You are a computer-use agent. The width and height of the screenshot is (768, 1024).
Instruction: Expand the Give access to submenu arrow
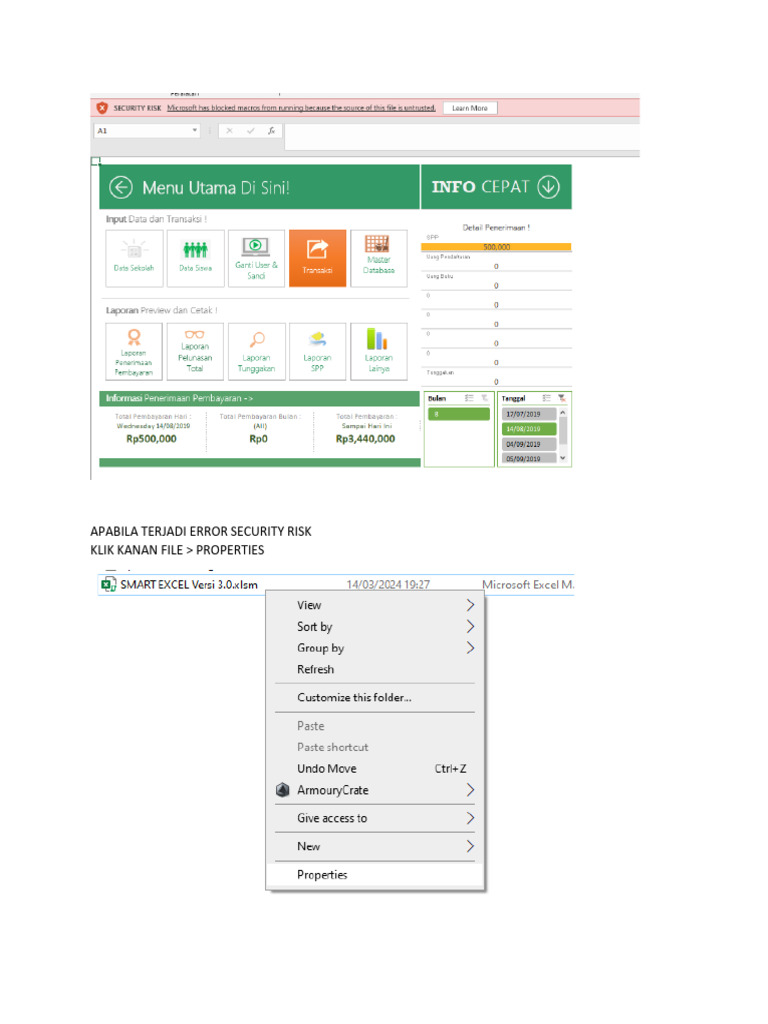click(470, 818)
